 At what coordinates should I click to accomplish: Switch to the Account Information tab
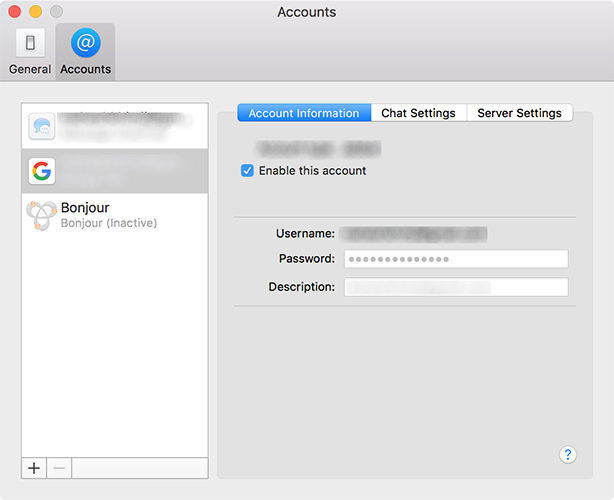click(x=304, y=113)
